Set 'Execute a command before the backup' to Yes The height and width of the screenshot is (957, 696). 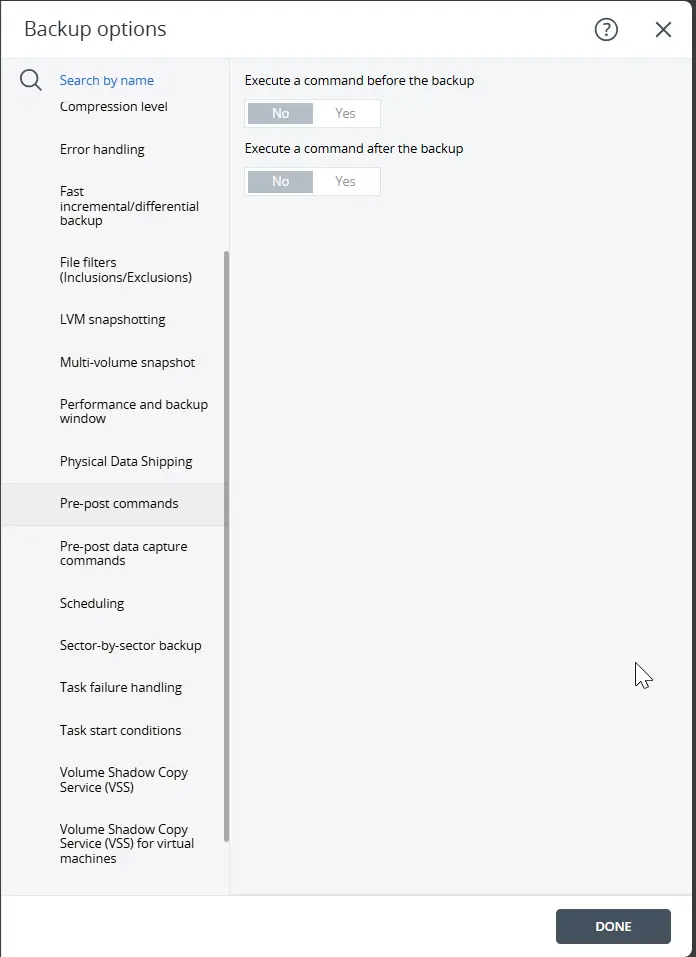(x=346, y=113)
